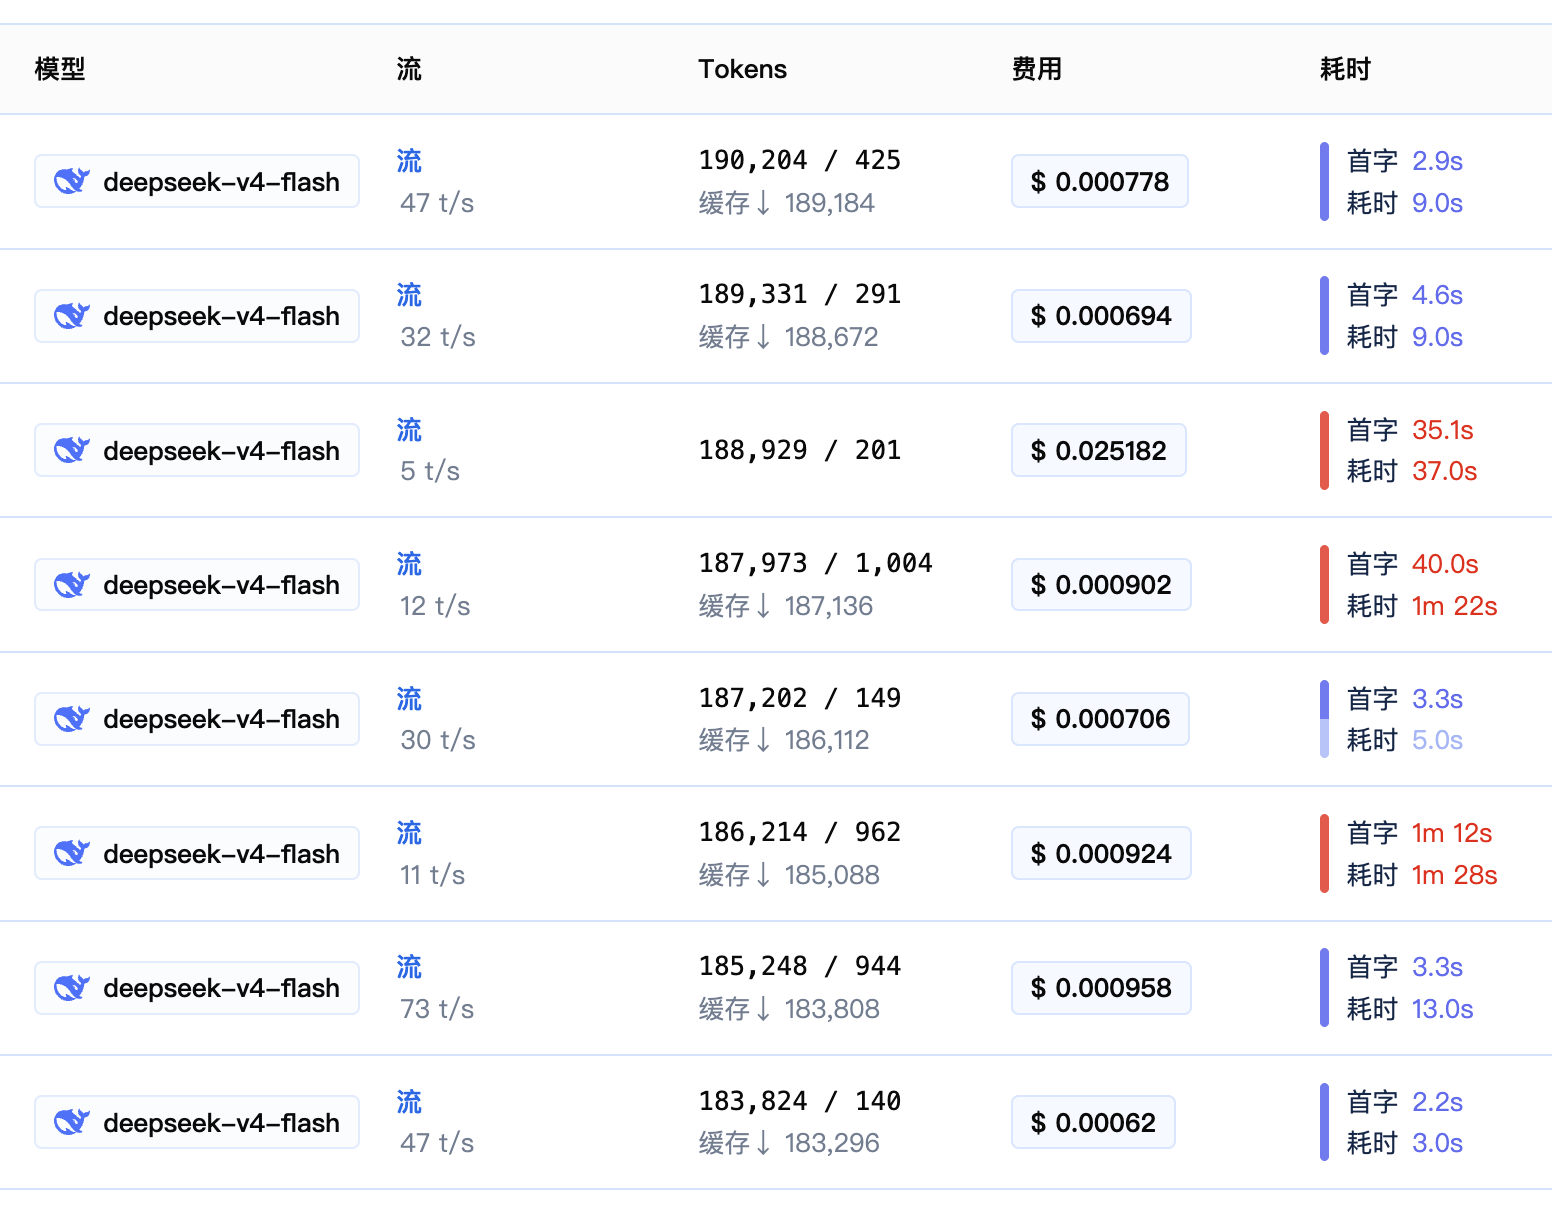This screenshot has height=1208, width=1552.
Task: Click the 流 column header
Action: click(409, 69)
